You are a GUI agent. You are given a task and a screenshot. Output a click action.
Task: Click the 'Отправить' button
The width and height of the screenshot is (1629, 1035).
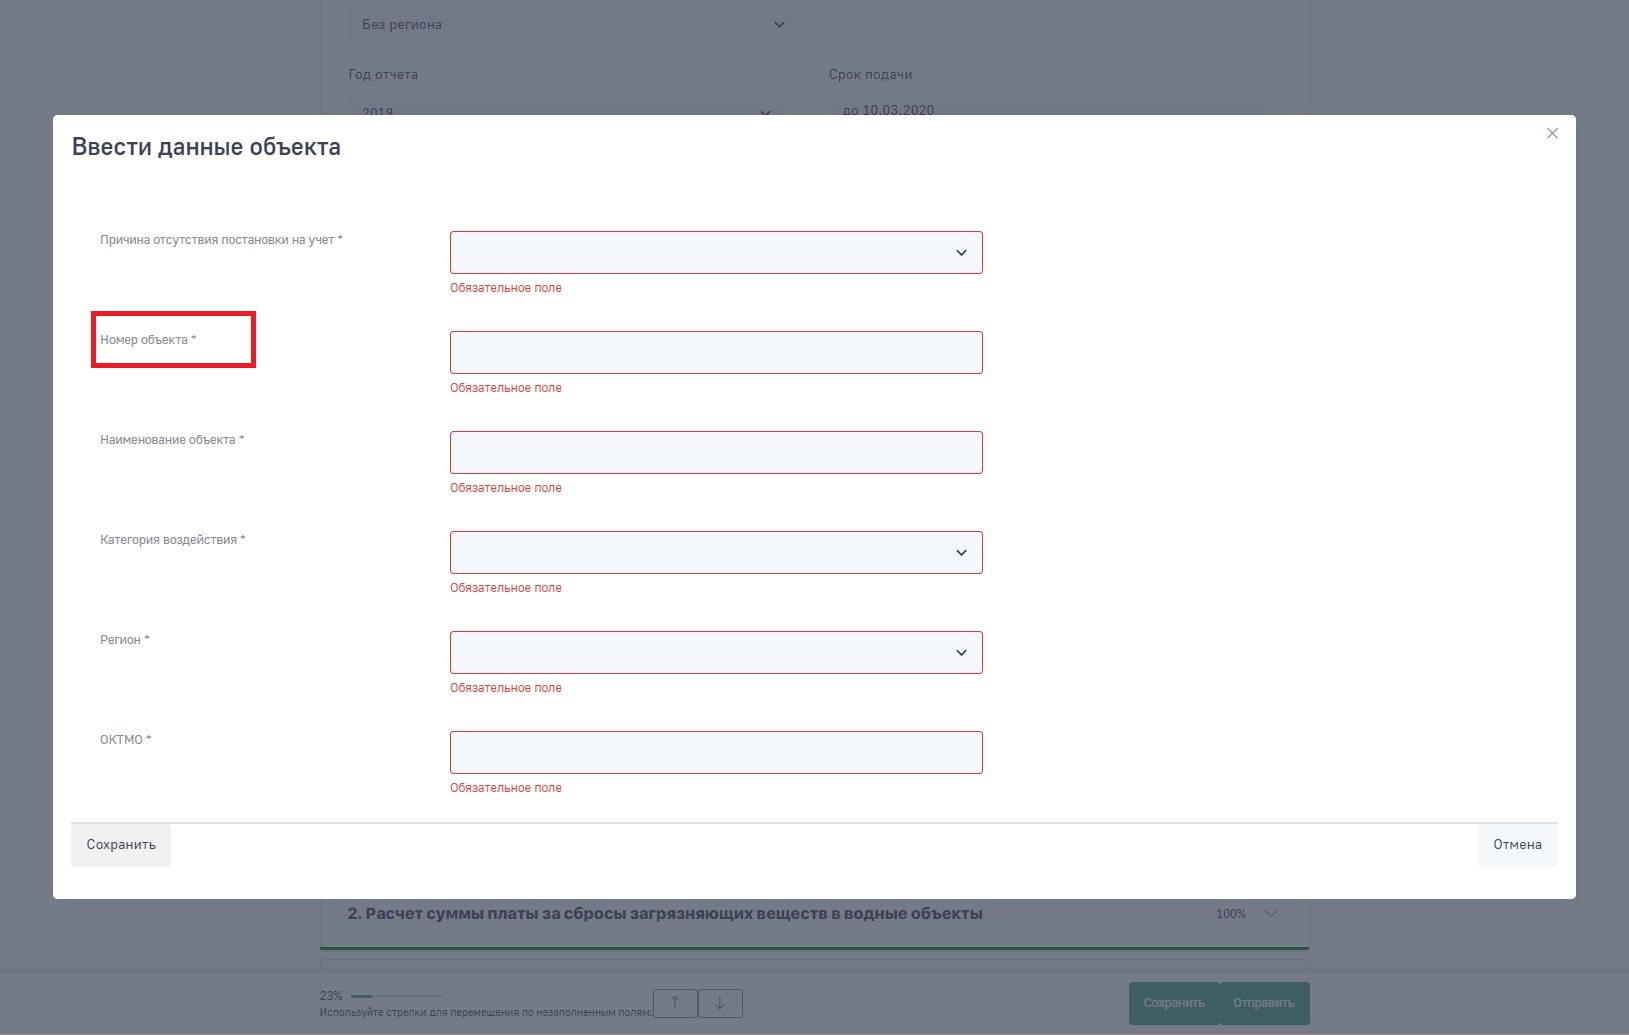[1263, 1003]
